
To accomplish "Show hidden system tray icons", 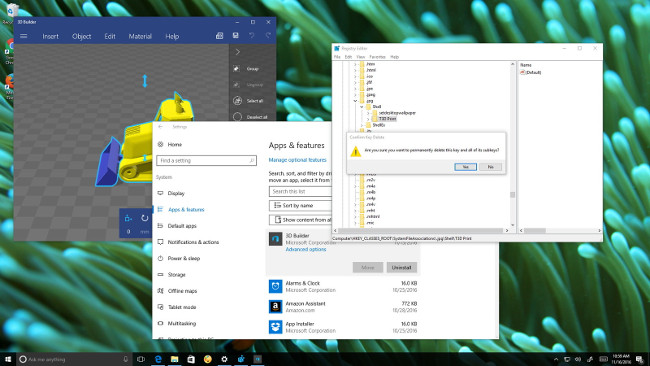I will 556,359.
